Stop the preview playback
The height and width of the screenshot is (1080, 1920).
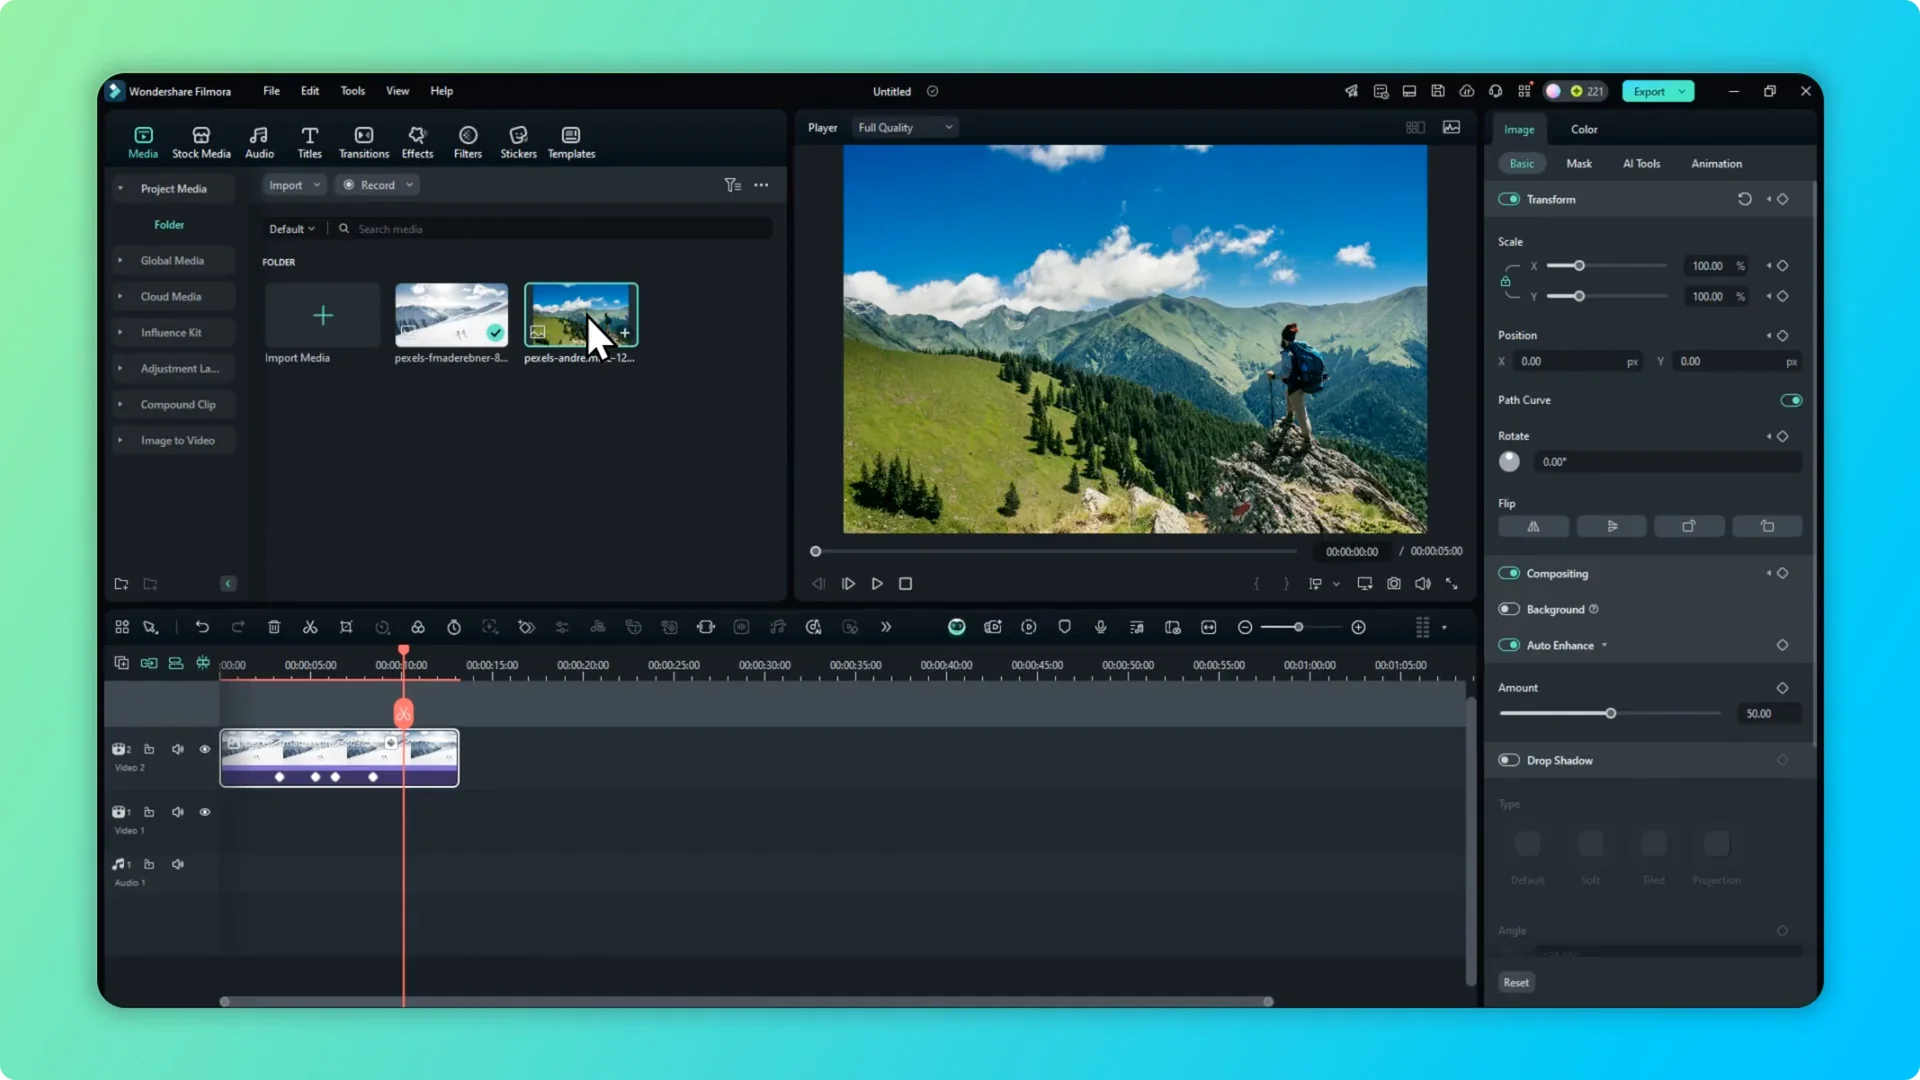[906, 583]
